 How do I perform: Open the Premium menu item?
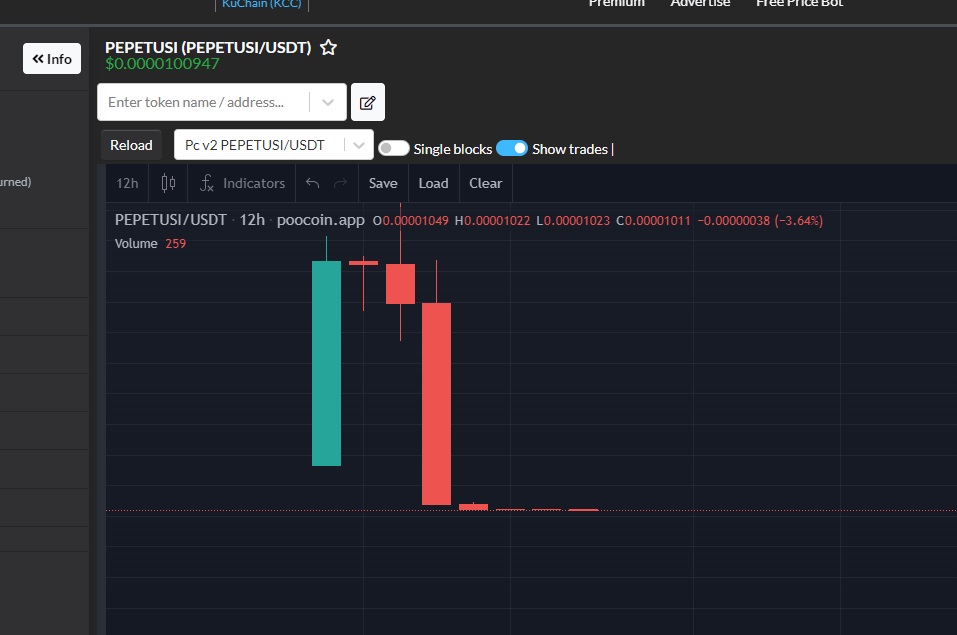(616, 3)
